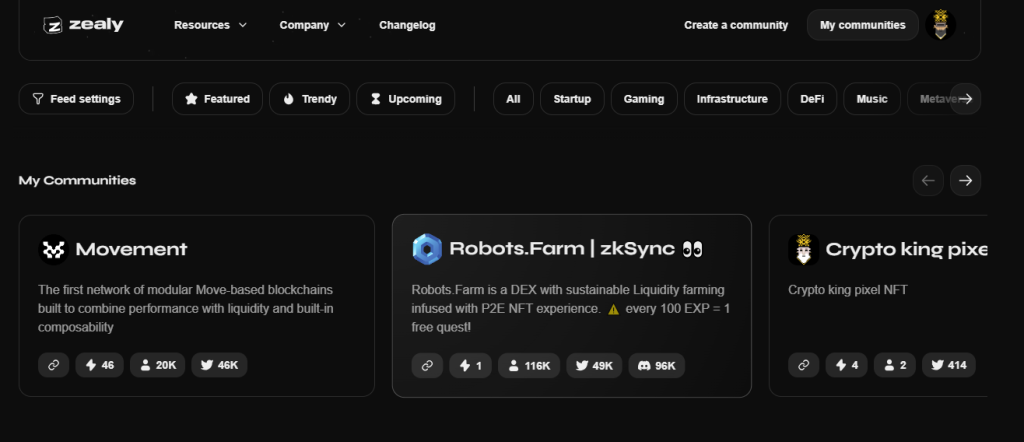Toggle the Trendy filter
Screen dimensions: 1024x442
(309, 99)
